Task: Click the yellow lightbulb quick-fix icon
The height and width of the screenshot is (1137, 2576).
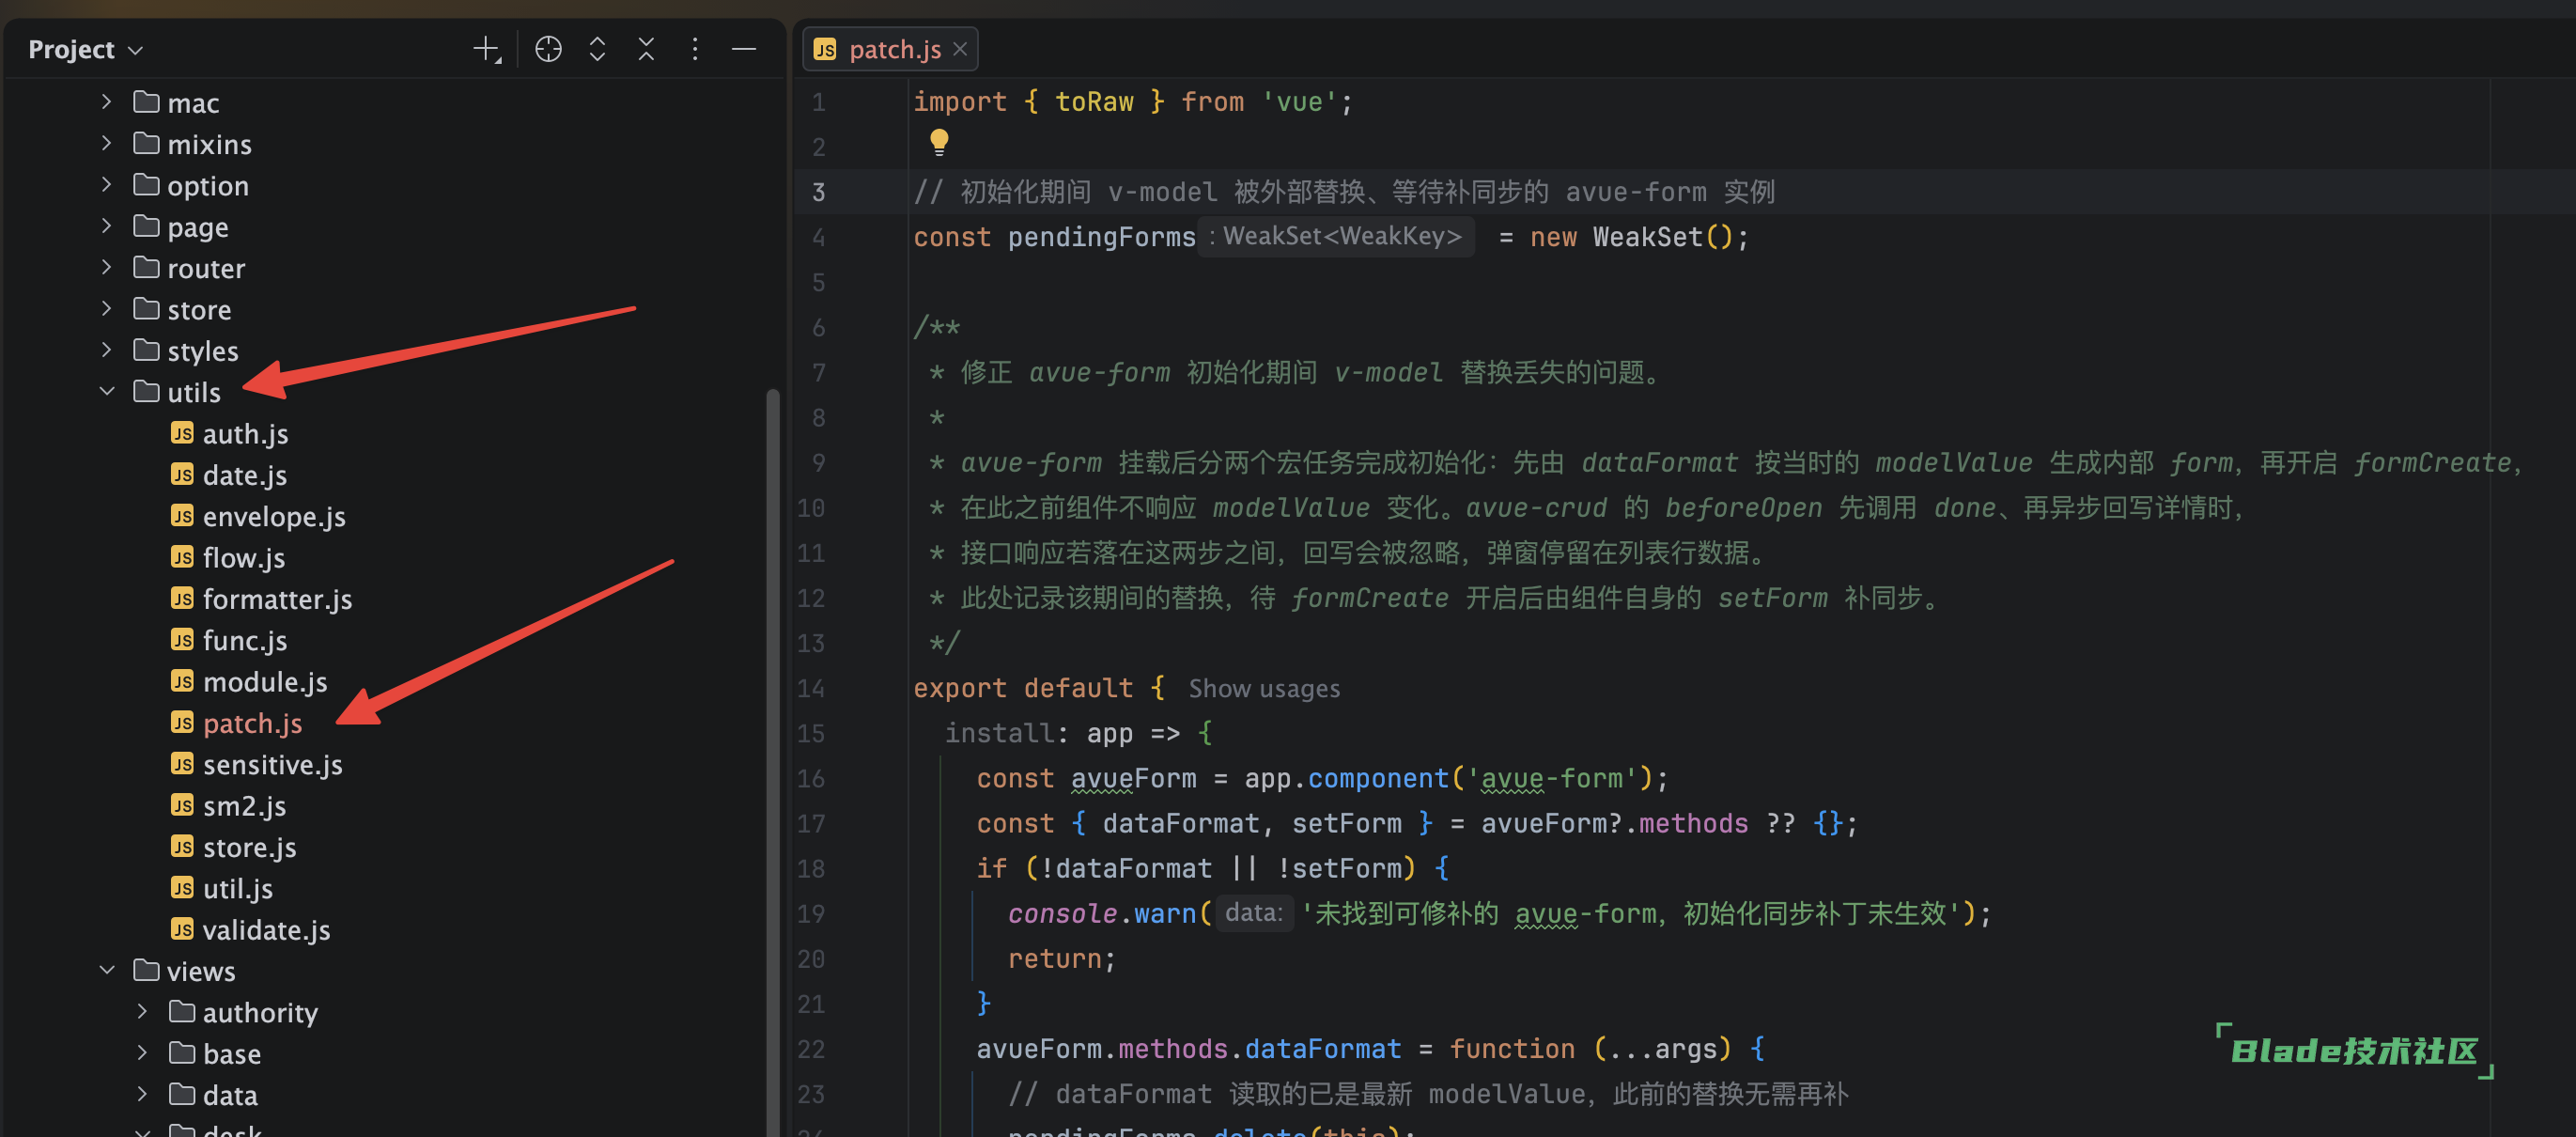Action: point(939,142)
